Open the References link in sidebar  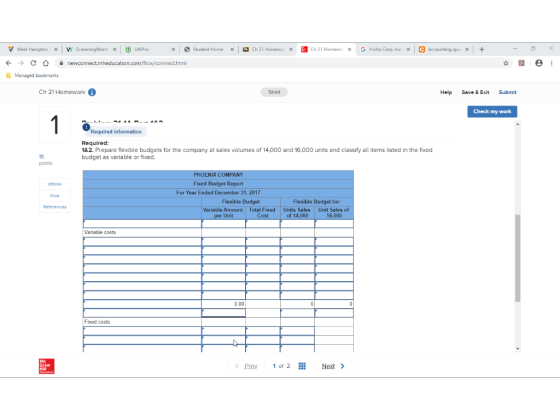tap(55, 207)
